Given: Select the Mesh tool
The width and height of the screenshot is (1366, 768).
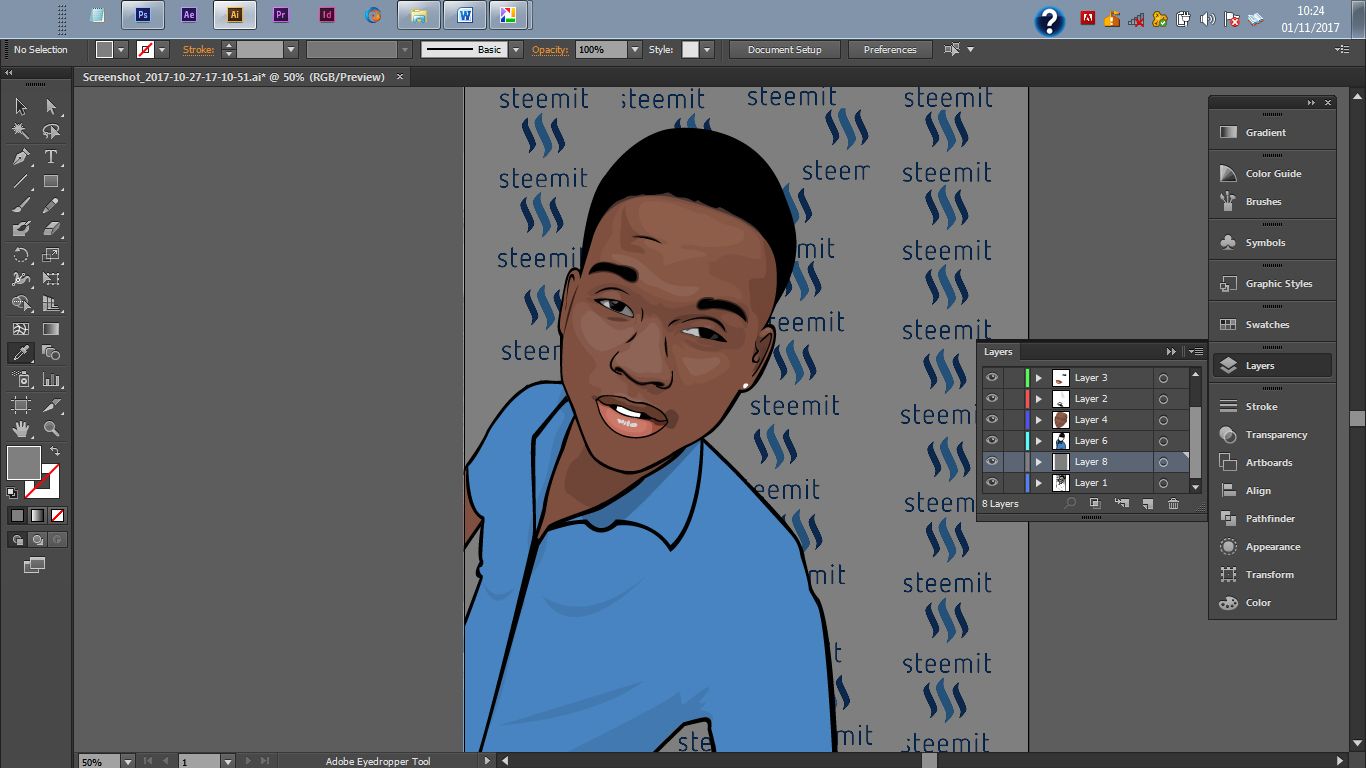Looking at the screenshot, I should point(21,328).
